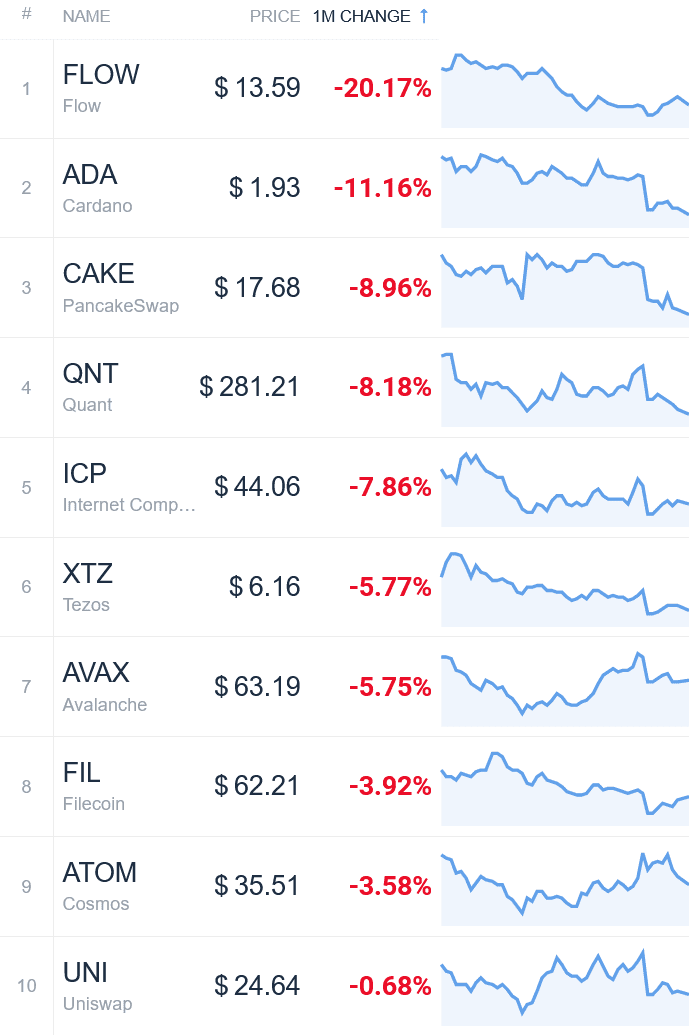Click the ATOM $ 35.51 price

[257, 886]
